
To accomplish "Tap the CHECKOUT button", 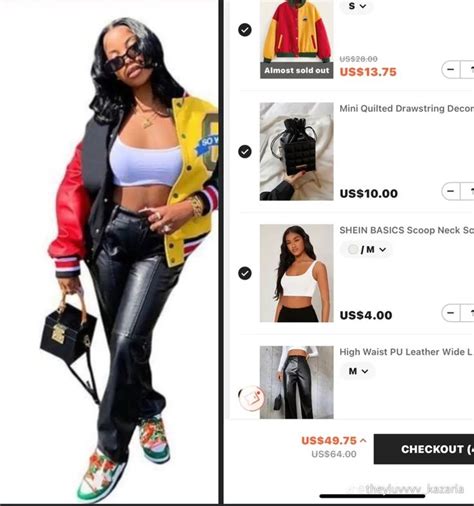I will point(424,449).
